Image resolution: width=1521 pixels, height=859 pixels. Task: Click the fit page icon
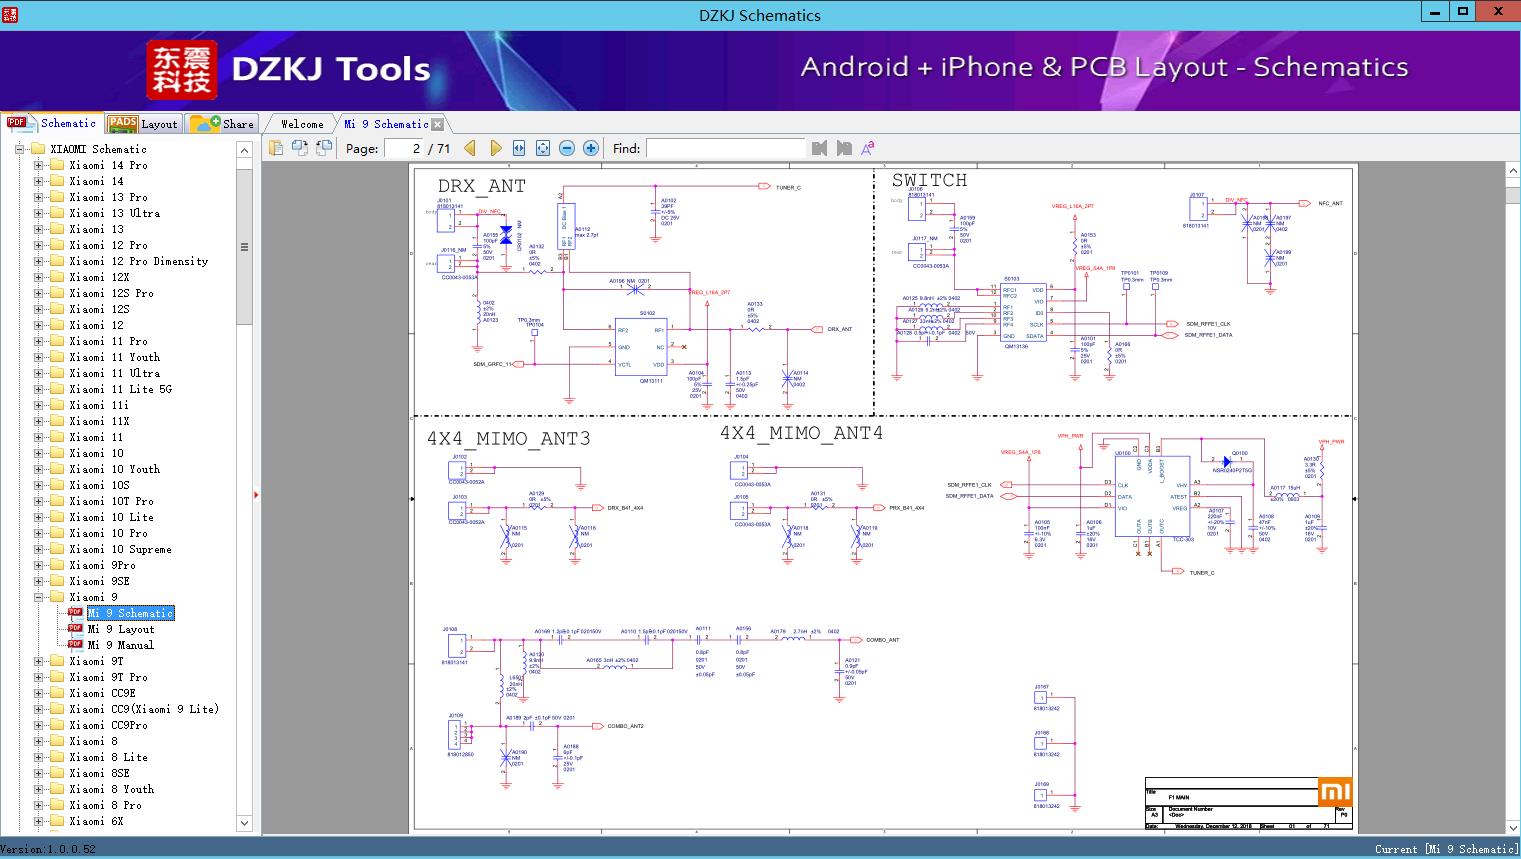point(543,148)
